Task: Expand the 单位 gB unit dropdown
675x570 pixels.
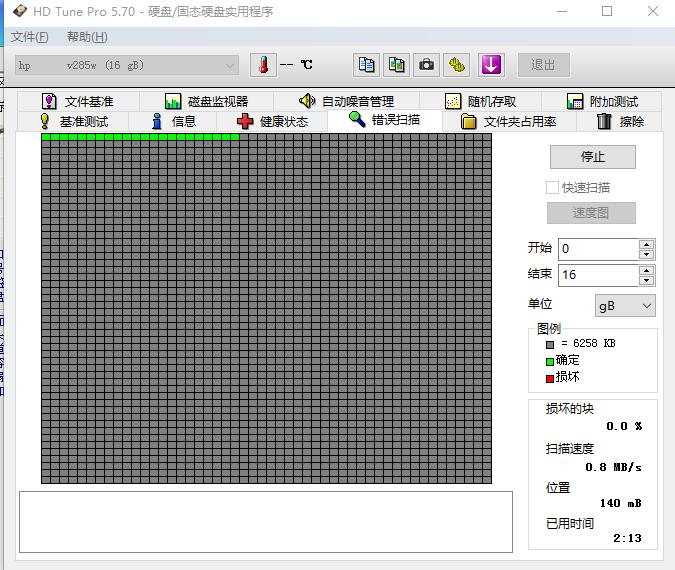Action: [625, 306]
